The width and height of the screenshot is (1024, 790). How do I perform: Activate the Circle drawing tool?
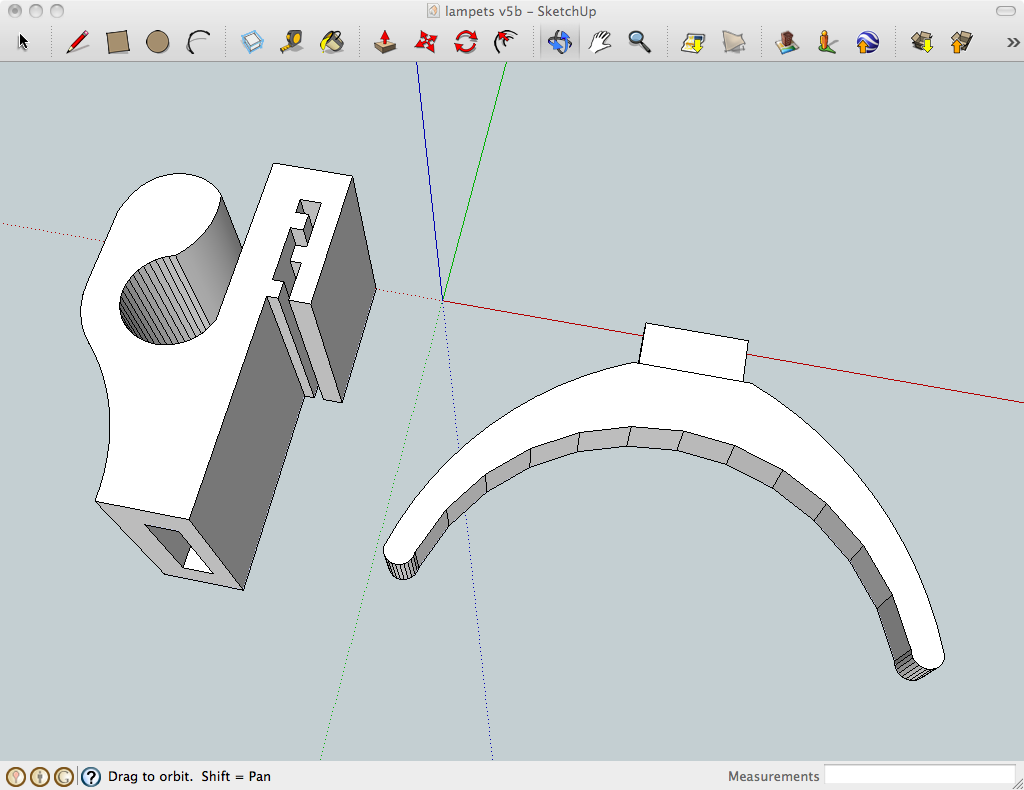157,42
